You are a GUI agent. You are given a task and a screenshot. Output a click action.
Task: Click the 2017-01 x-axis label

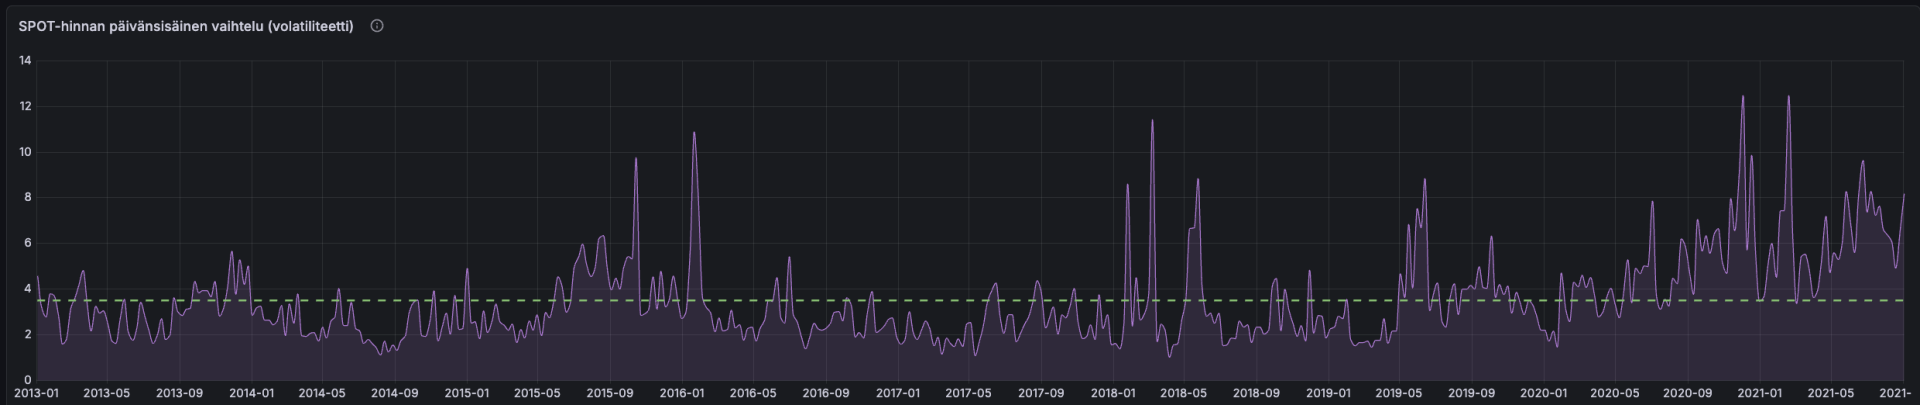tap(896, 393)
